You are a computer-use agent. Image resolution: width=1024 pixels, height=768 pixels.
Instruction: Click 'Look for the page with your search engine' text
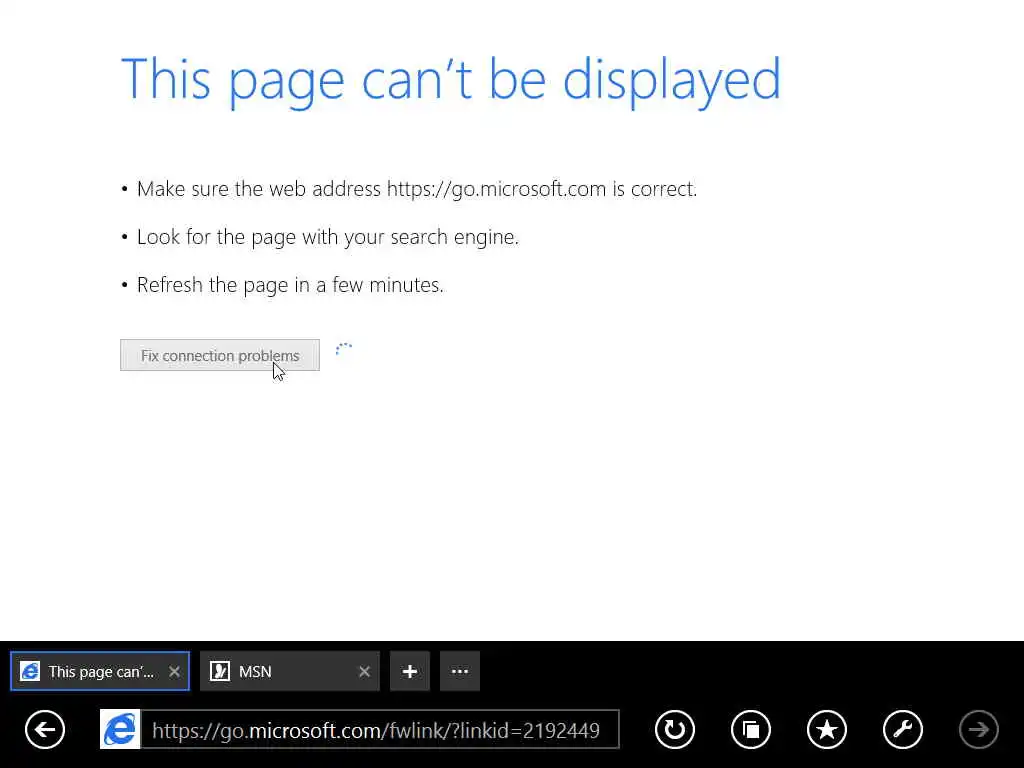327,237
